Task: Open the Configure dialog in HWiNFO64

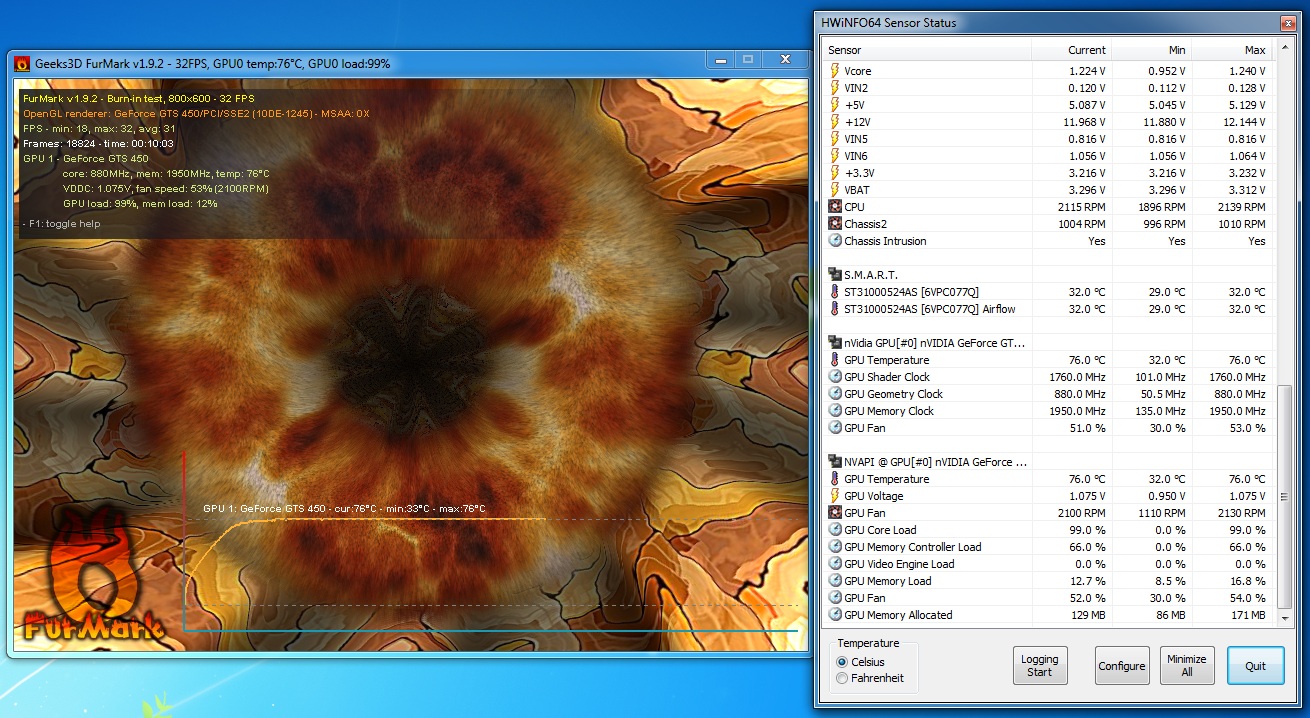Action: pyautogui.click(x=1121, y=665)
